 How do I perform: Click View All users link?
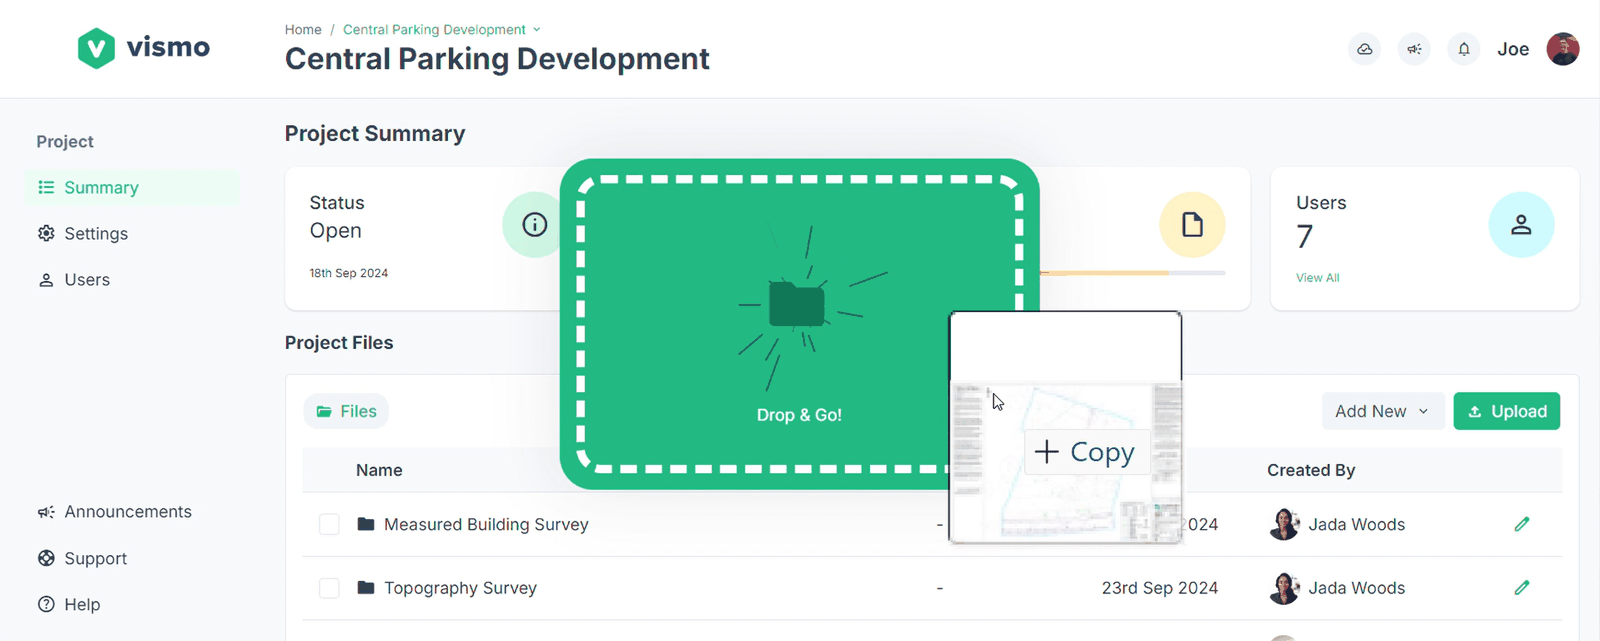click(x=1318, y=278)
